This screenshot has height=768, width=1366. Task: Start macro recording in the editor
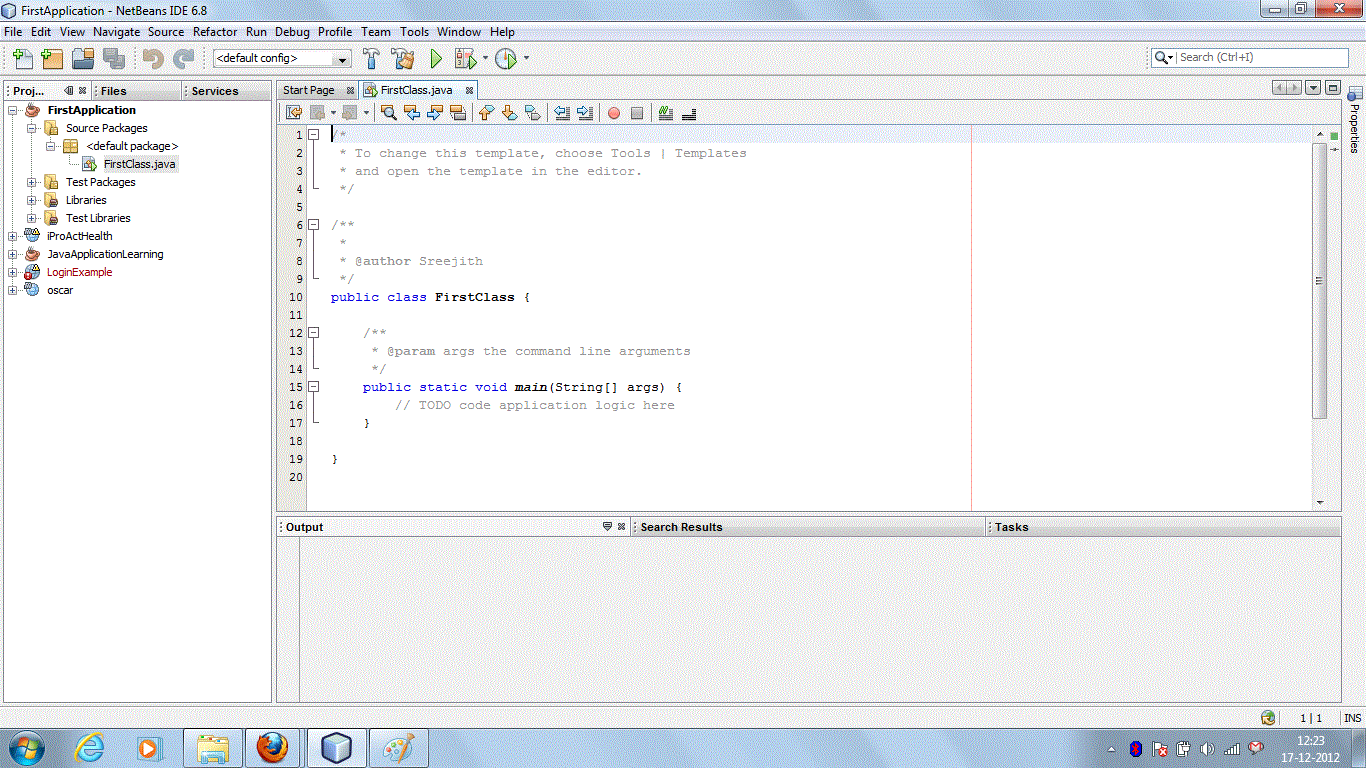click(613, 112)
